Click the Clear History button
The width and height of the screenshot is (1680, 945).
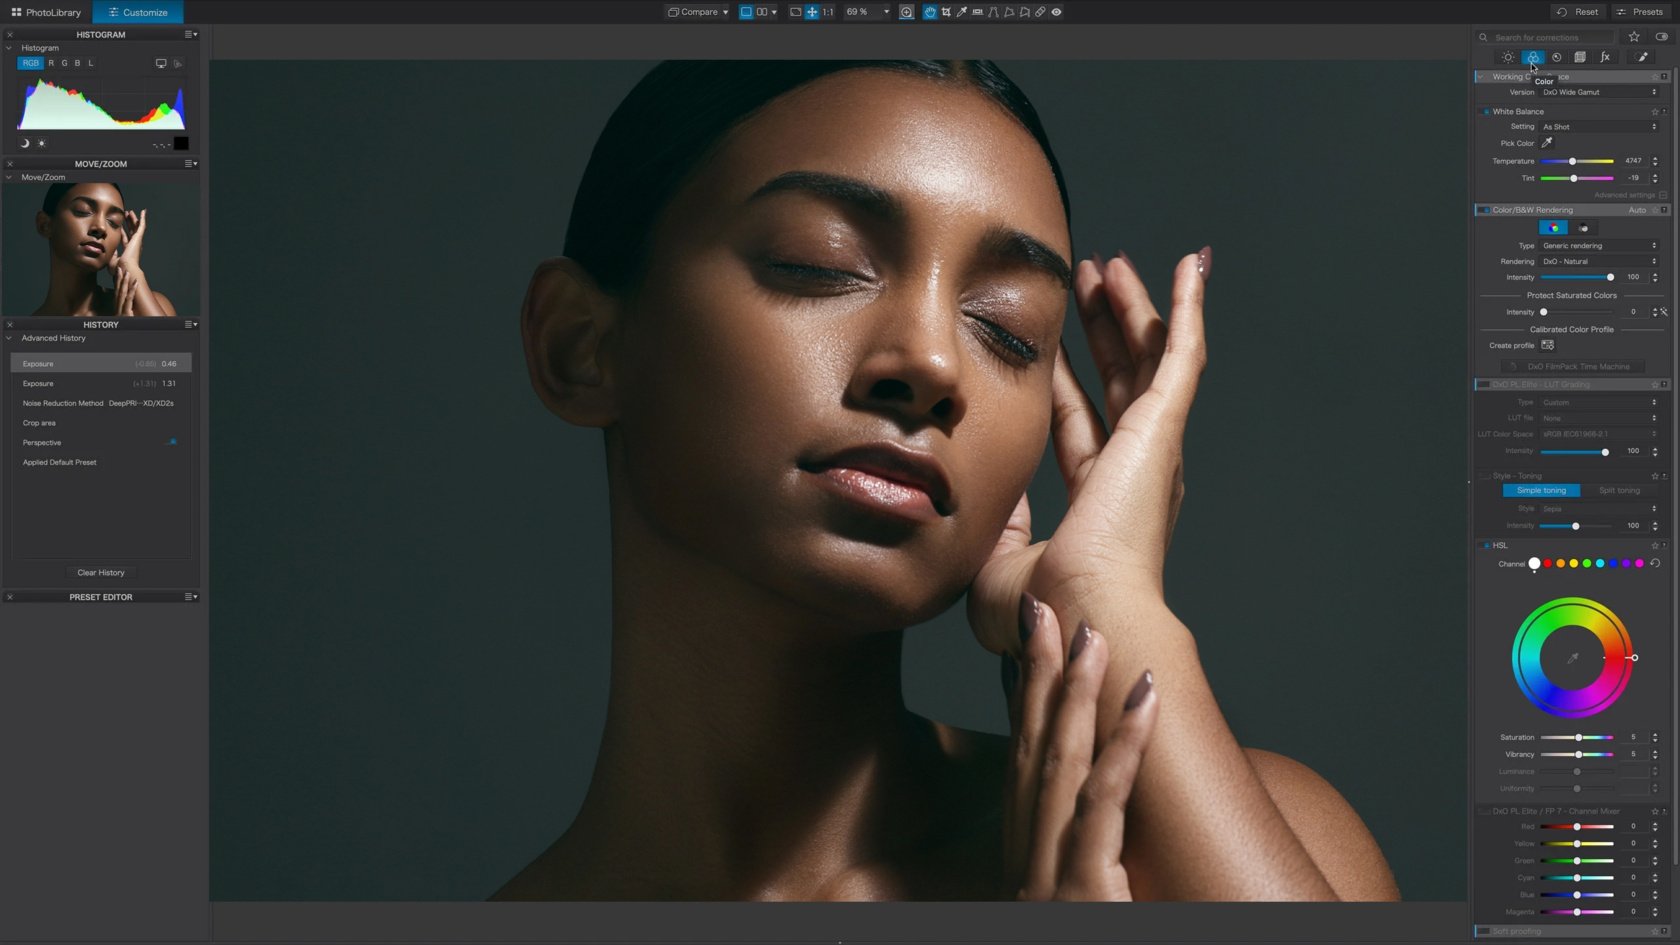(101, 573)
